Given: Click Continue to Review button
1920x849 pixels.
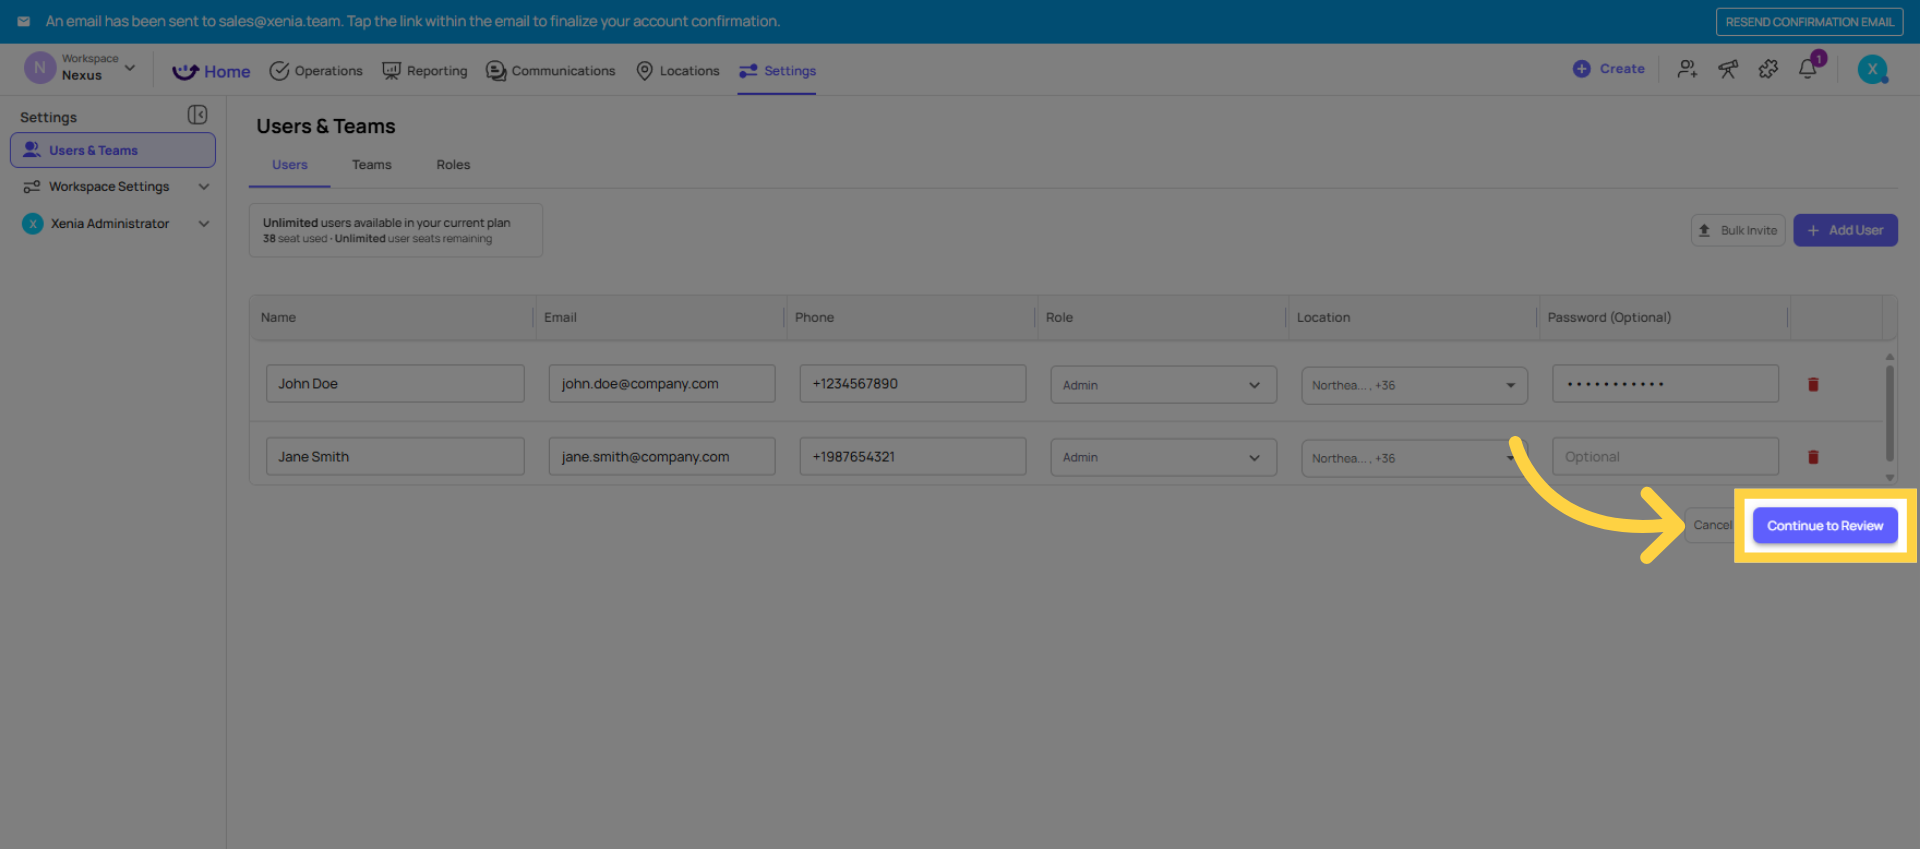Looking at the screenshot, I should [1824, 526].
